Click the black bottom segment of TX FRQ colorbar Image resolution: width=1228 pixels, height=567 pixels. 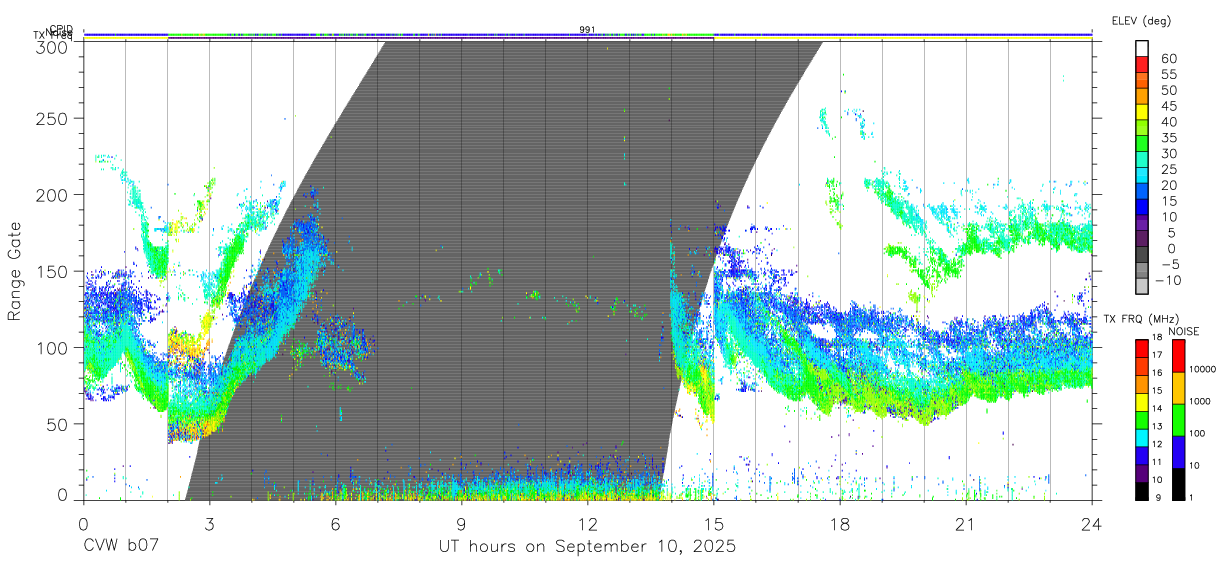[1142, 490]
